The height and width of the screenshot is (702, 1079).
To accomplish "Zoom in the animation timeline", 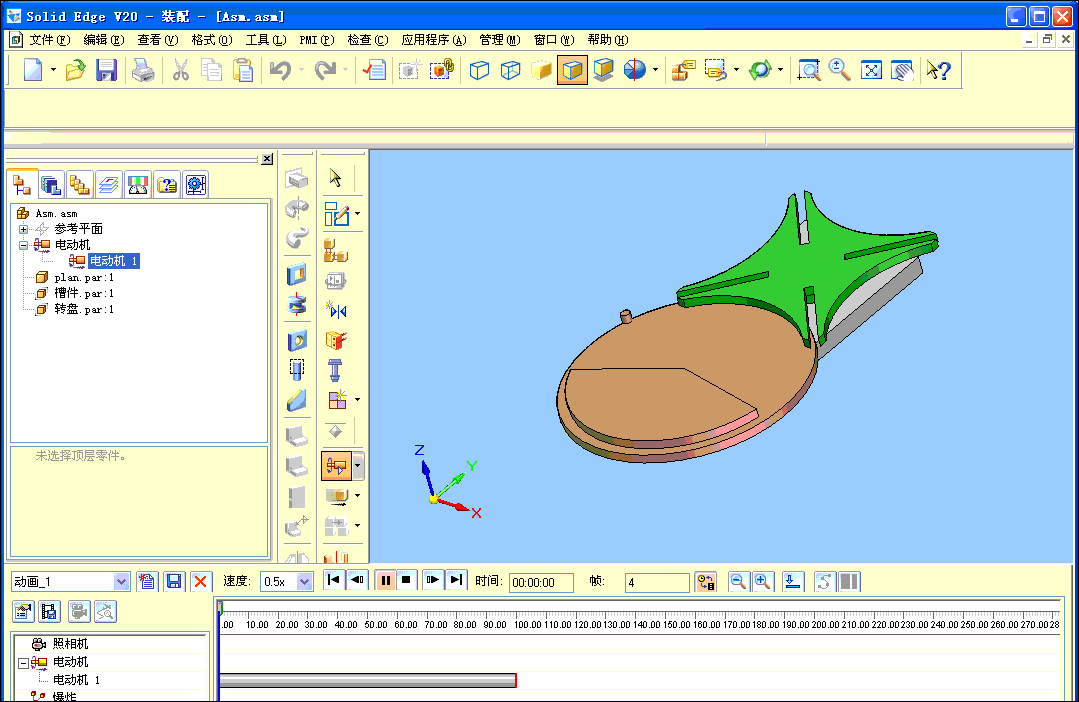I will point(762,582).
